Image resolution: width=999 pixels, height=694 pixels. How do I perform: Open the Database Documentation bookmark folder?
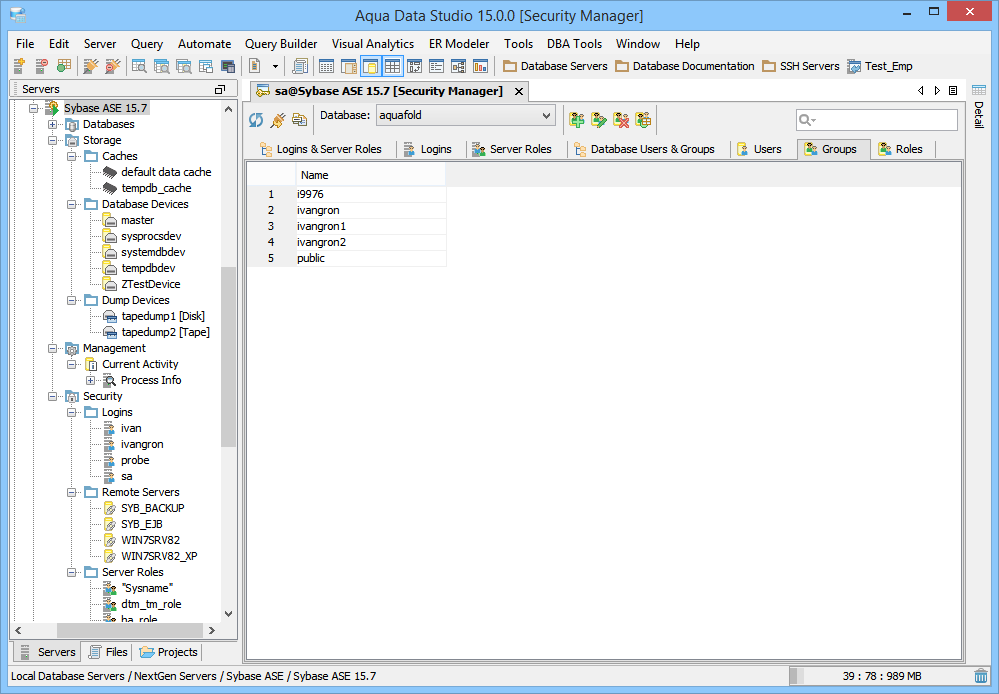pos(684,66)
